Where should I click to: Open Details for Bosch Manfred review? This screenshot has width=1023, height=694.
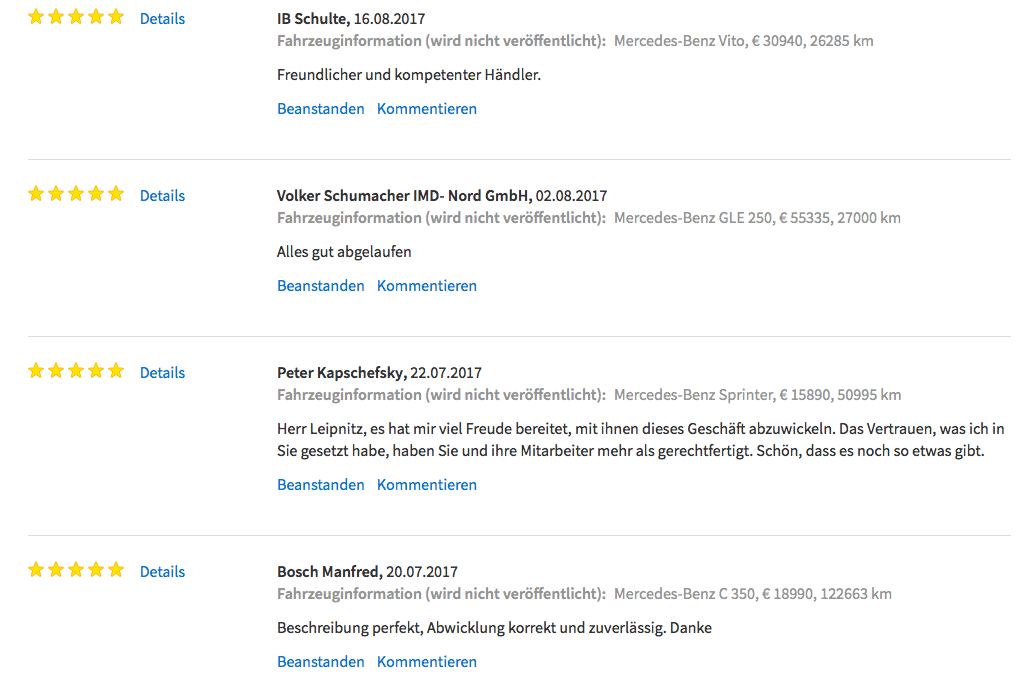click(162, 571)
